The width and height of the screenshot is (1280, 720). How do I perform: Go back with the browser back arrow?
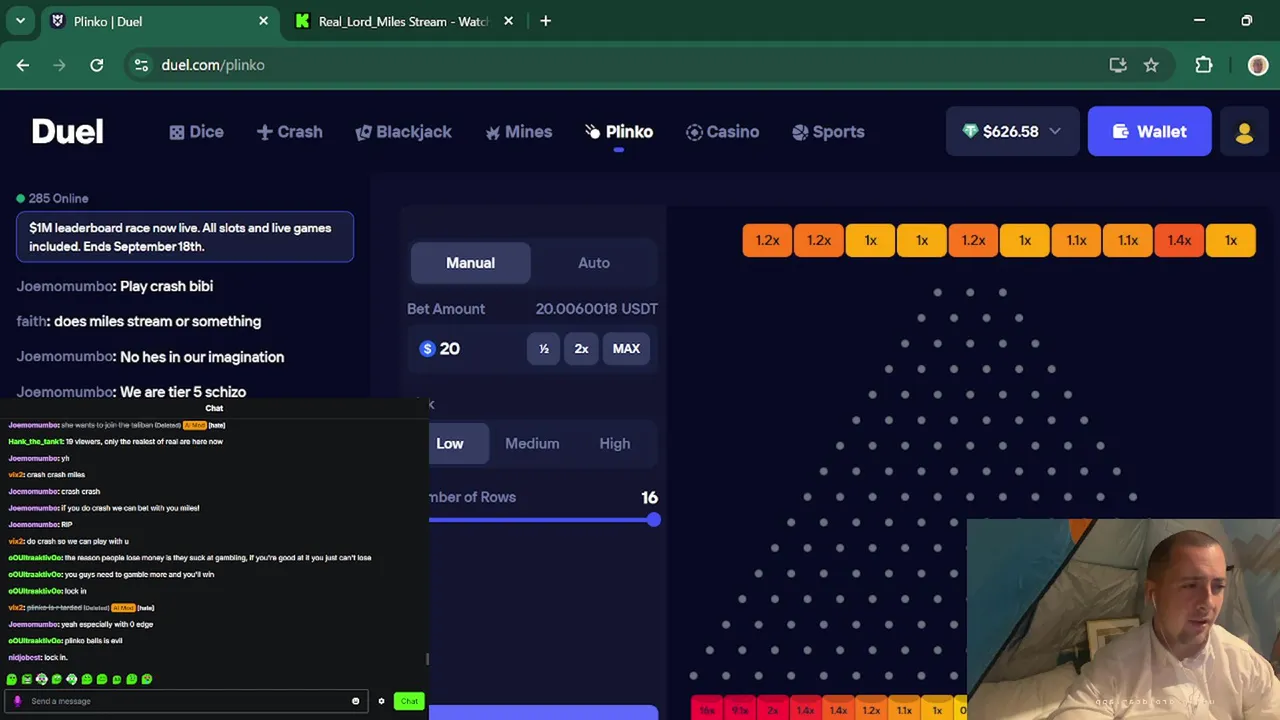click(x=23, y=65)
